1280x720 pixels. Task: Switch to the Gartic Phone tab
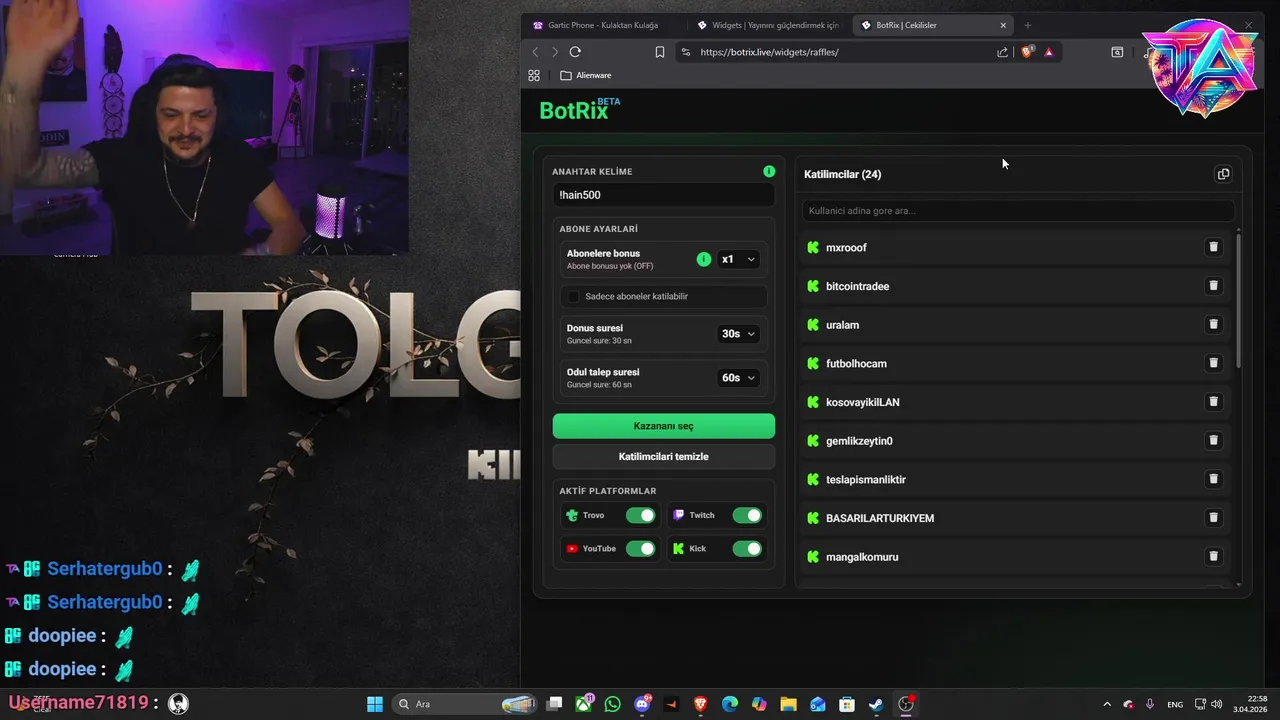603,25
